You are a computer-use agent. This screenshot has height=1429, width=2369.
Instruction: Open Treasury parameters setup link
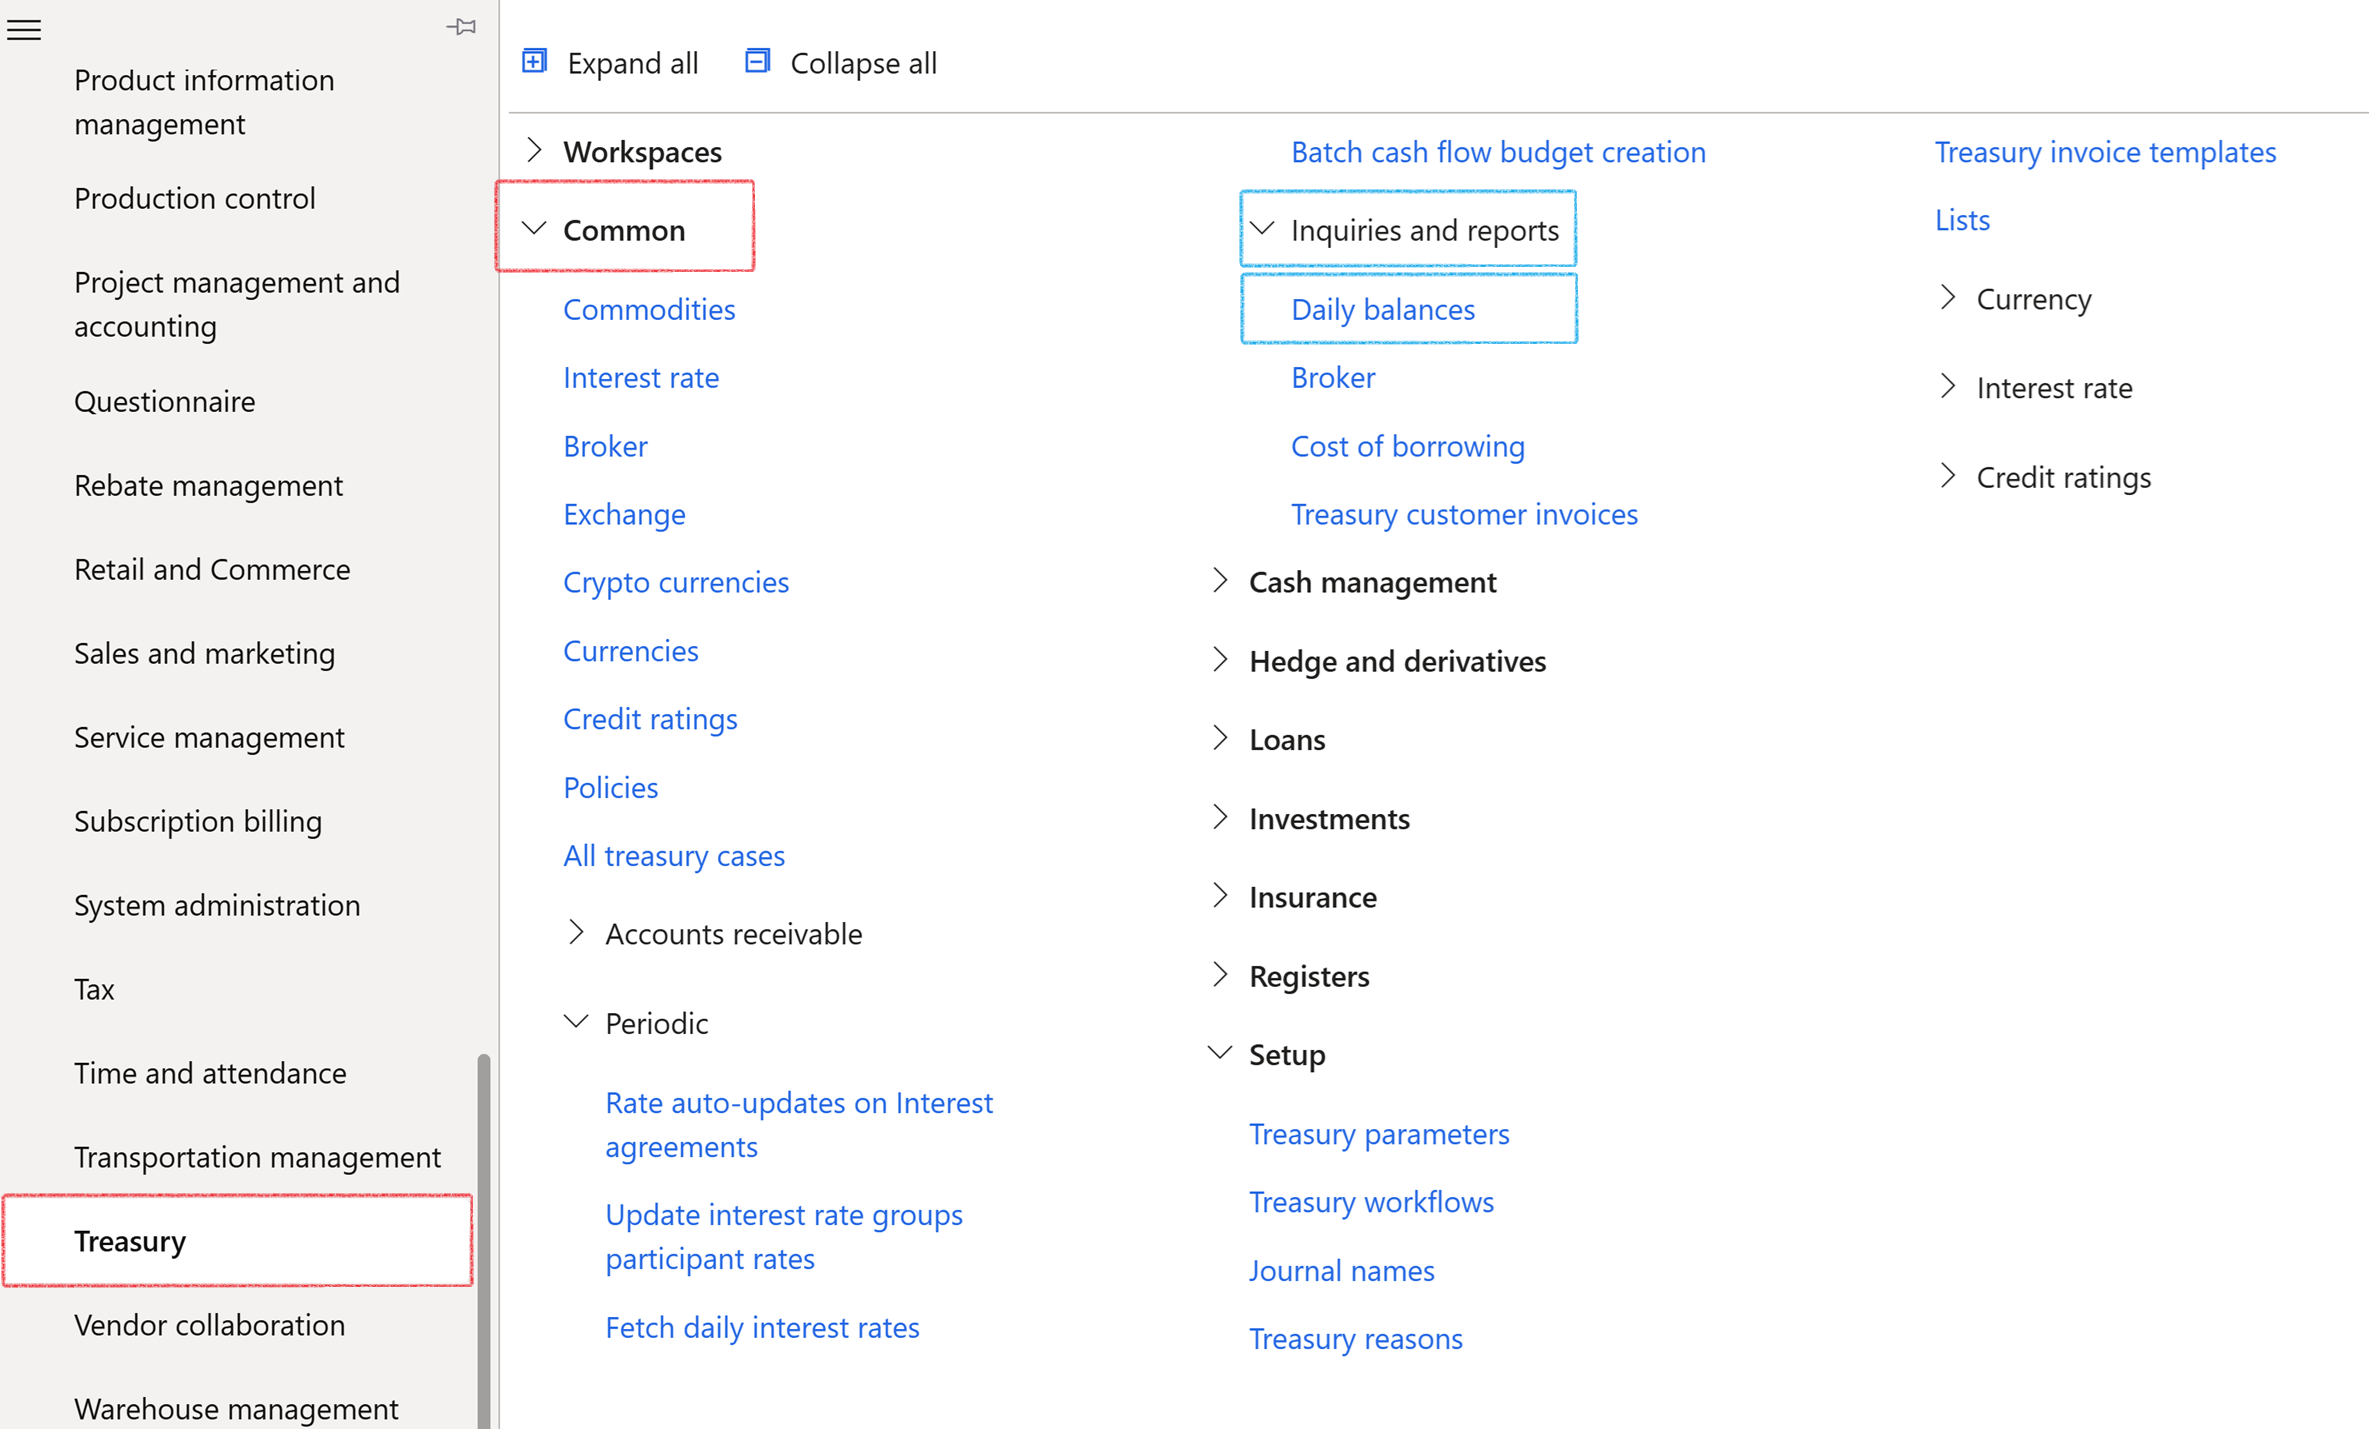[x=1379, y=1133]
